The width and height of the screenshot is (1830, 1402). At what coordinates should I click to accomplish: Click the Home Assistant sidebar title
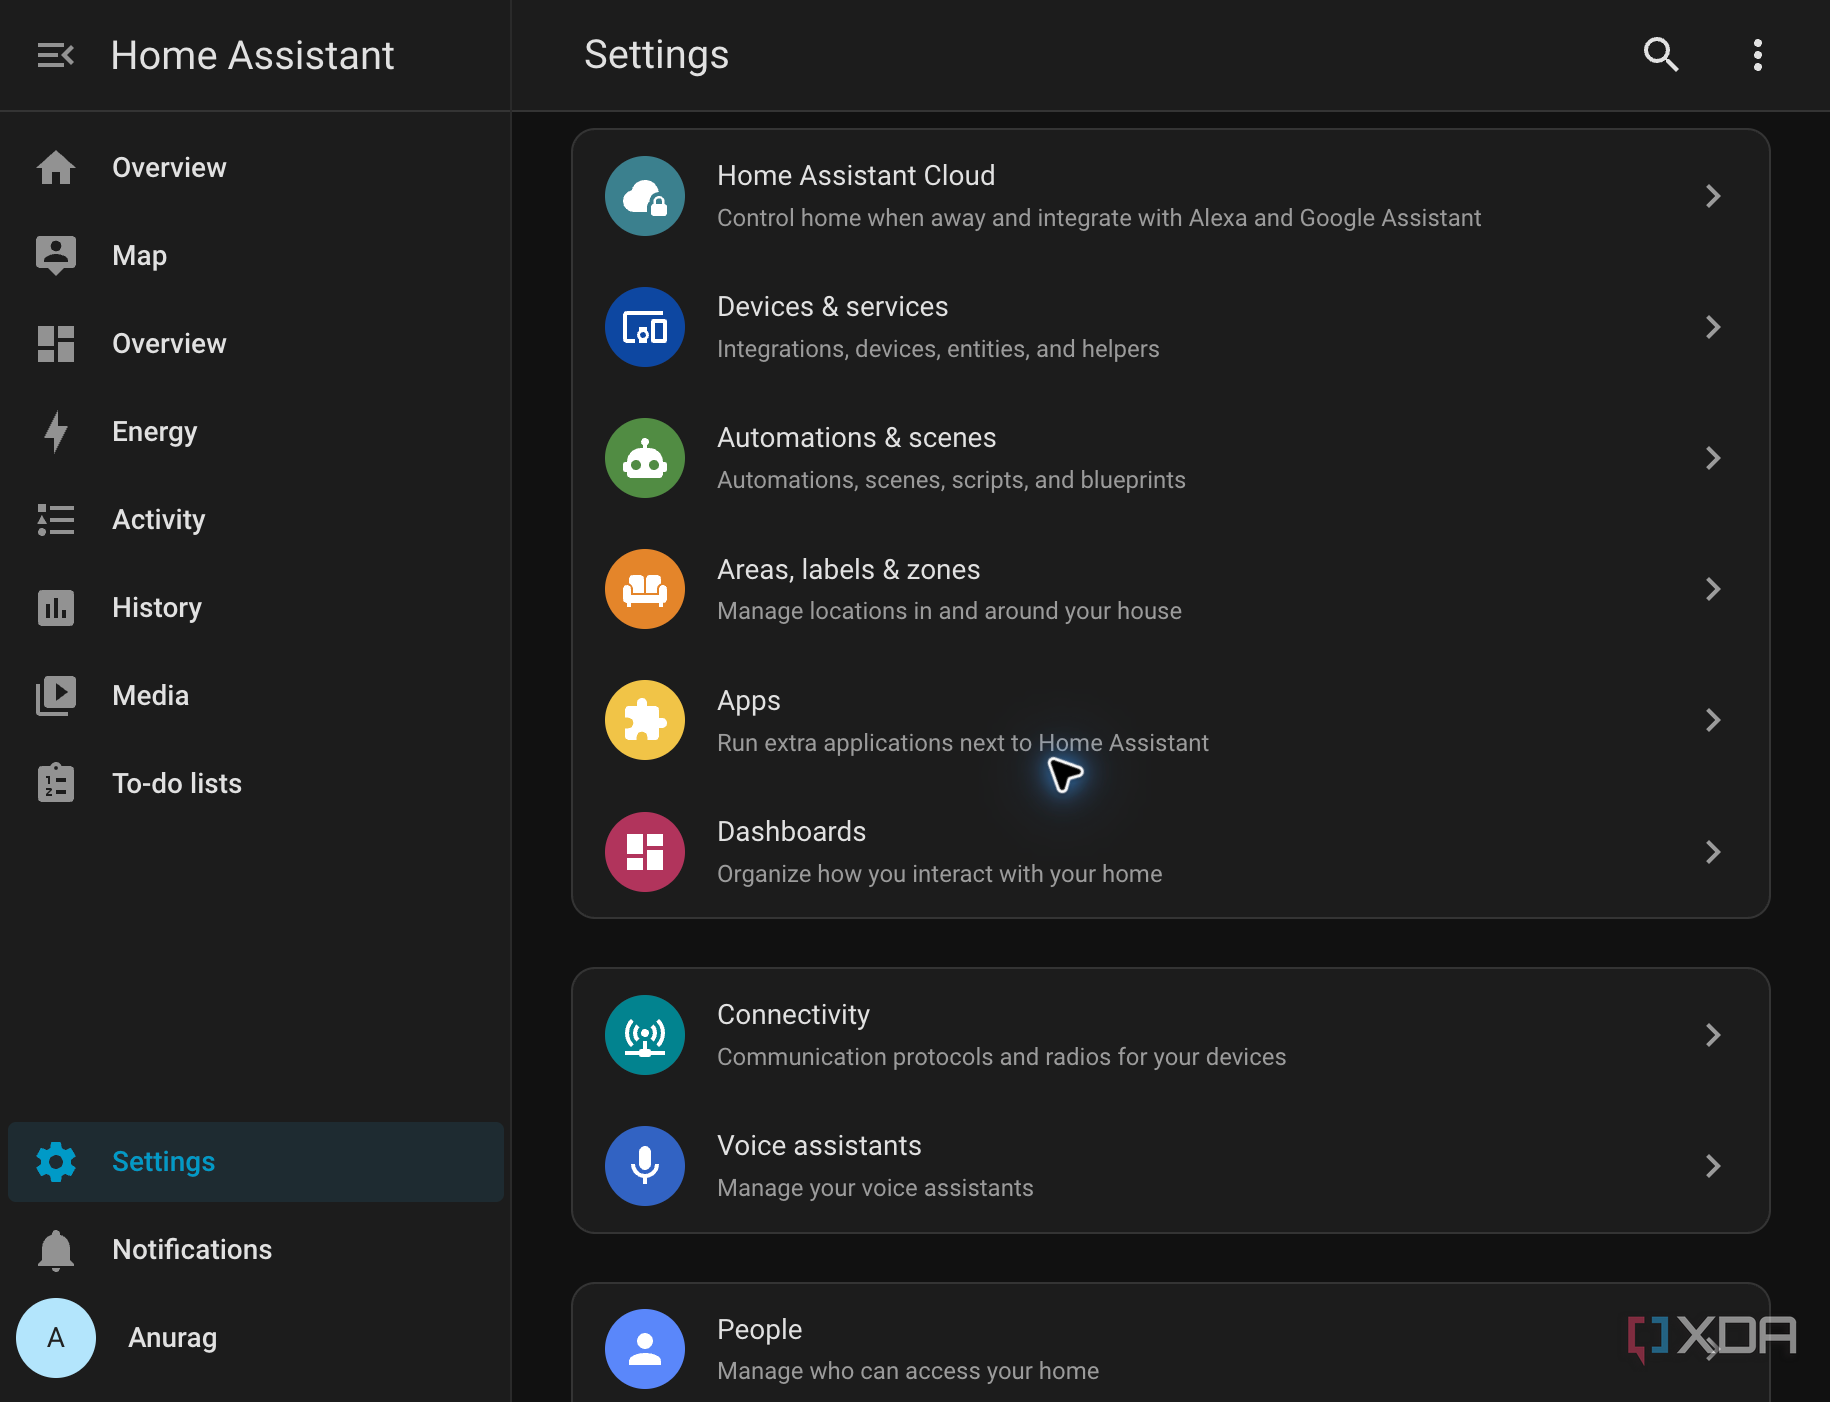[x=252, y=56]
